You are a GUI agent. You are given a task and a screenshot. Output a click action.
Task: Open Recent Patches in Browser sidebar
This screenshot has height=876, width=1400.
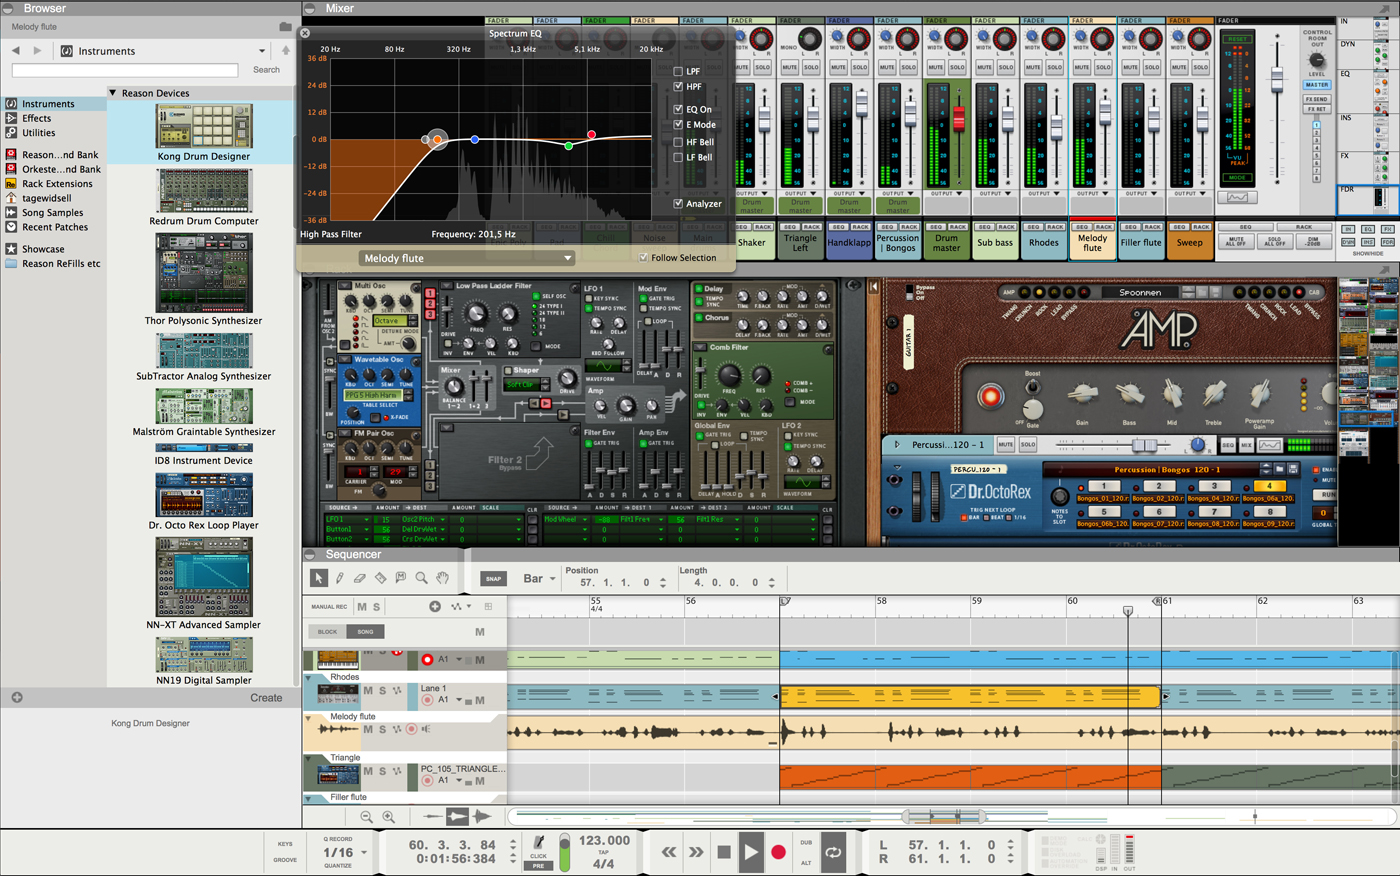[55, 227]
